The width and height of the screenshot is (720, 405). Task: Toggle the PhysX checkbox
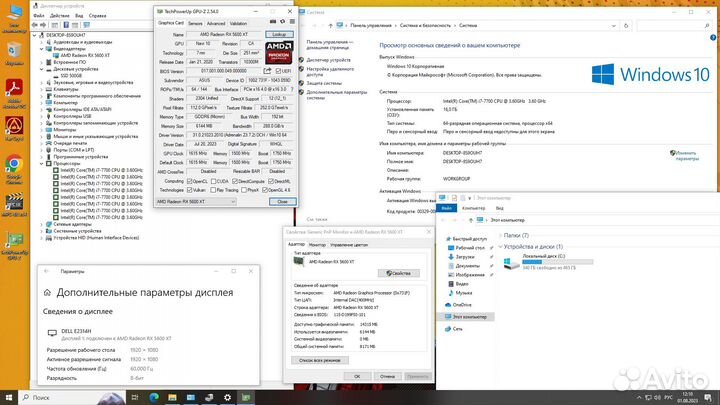click(x=244, y=190)
